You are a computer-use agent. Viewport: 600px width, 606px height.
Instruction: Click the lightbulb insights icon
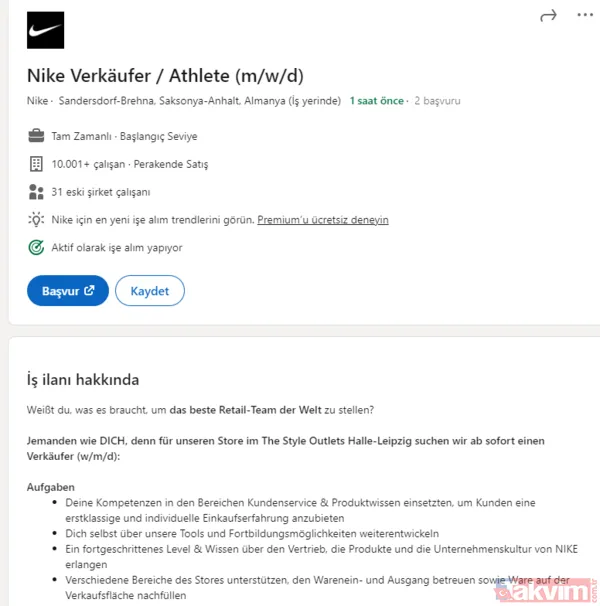[x=36, y=219]
